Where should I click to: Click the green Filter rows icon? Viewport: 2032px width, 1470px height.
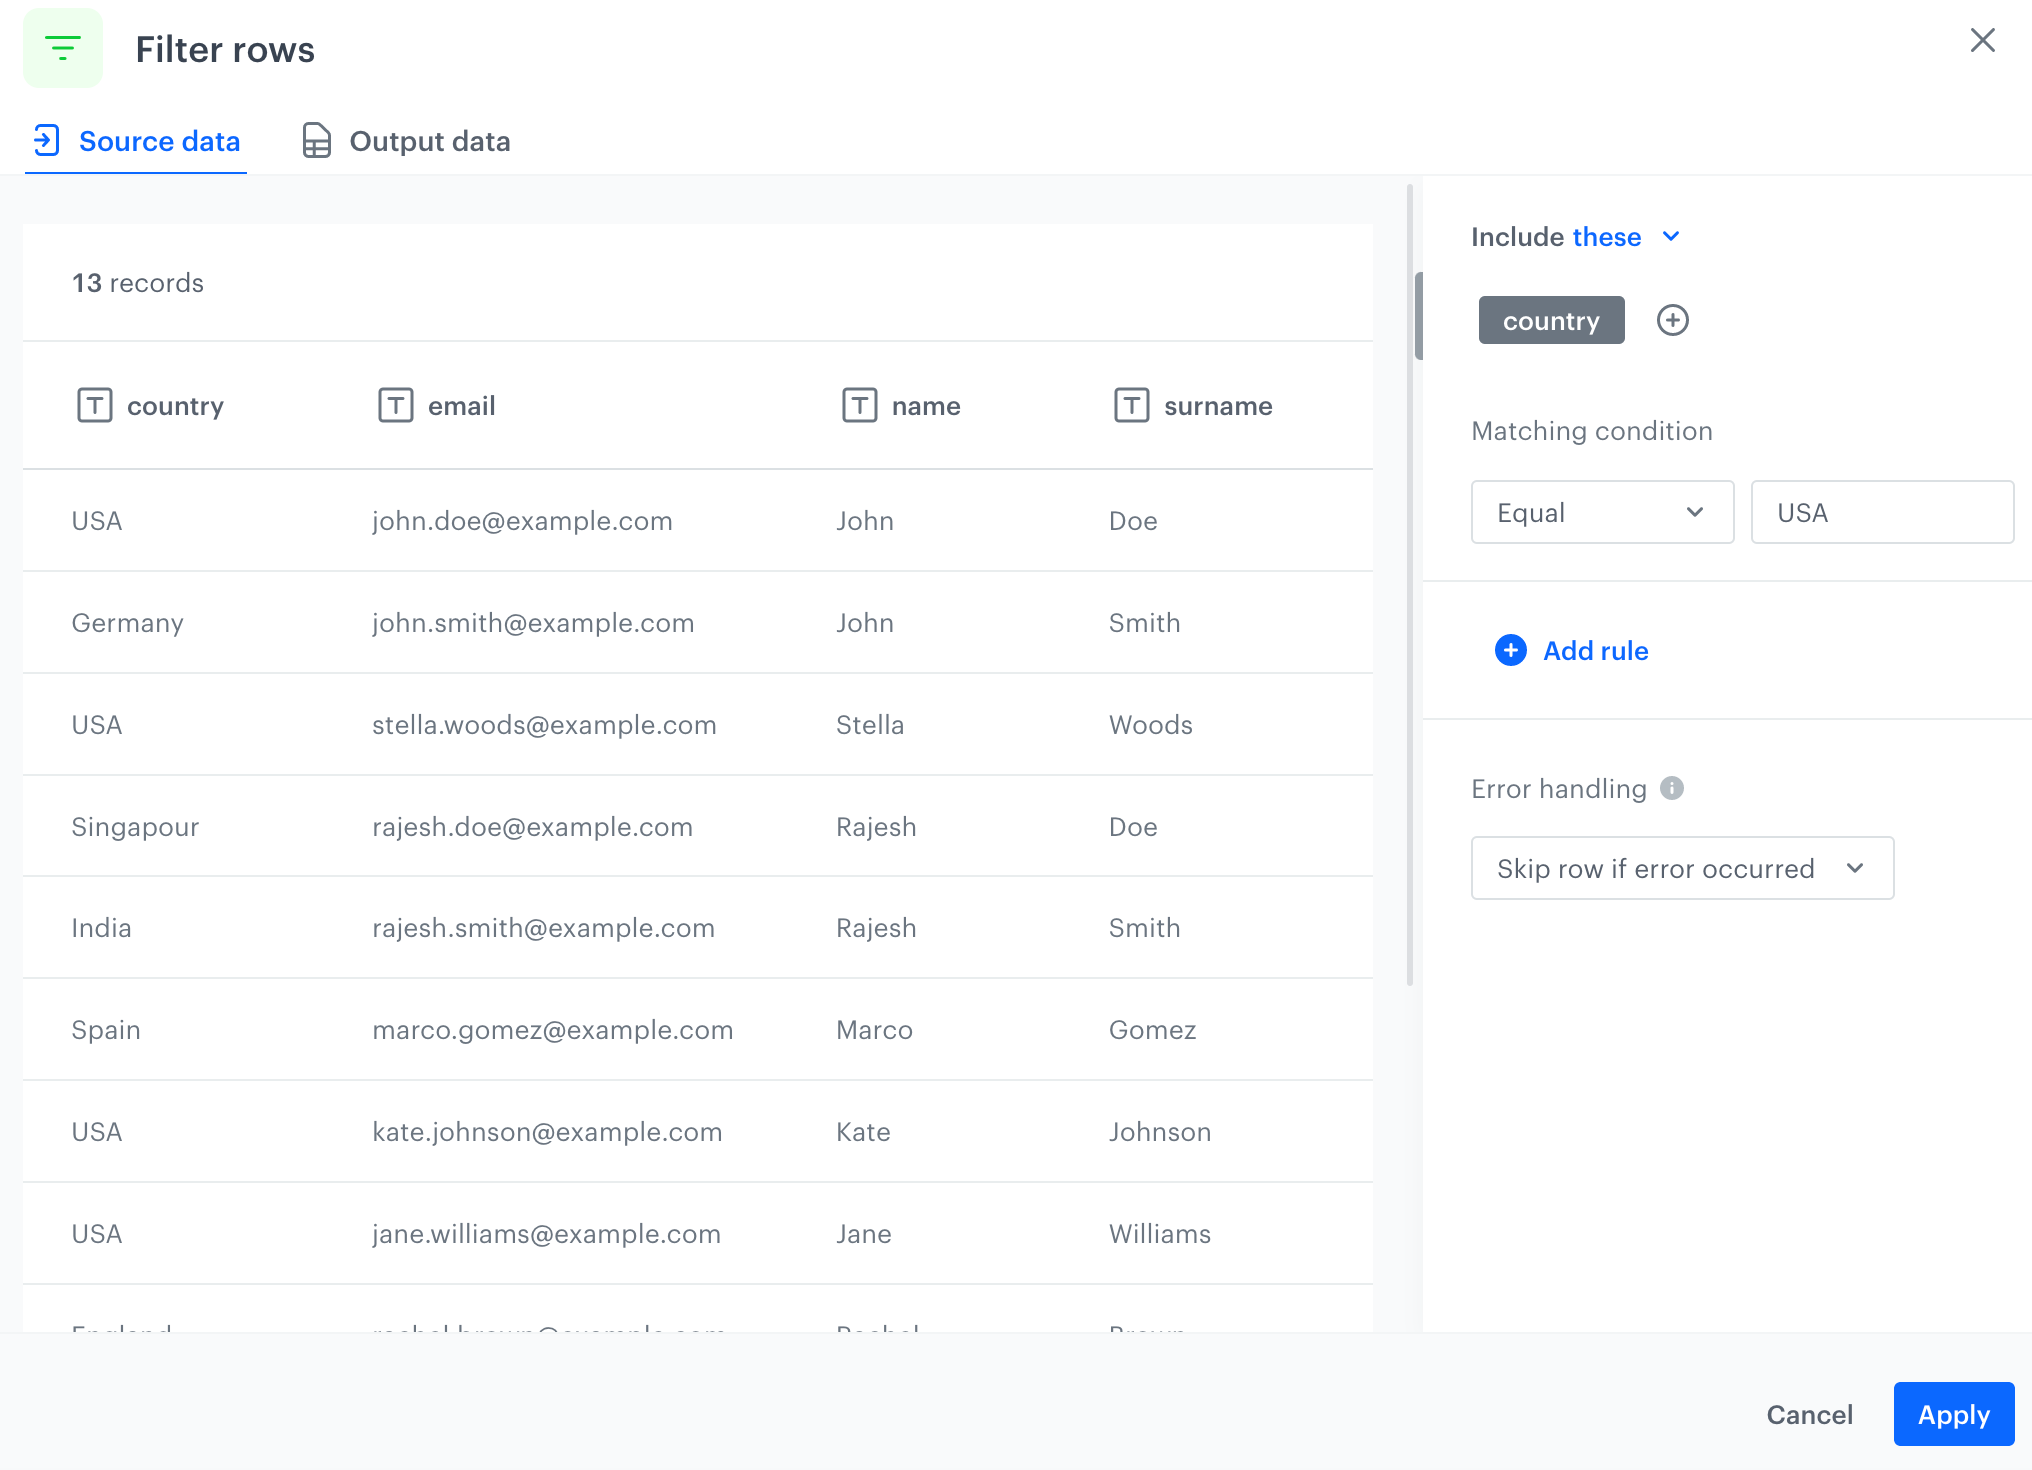63,48
